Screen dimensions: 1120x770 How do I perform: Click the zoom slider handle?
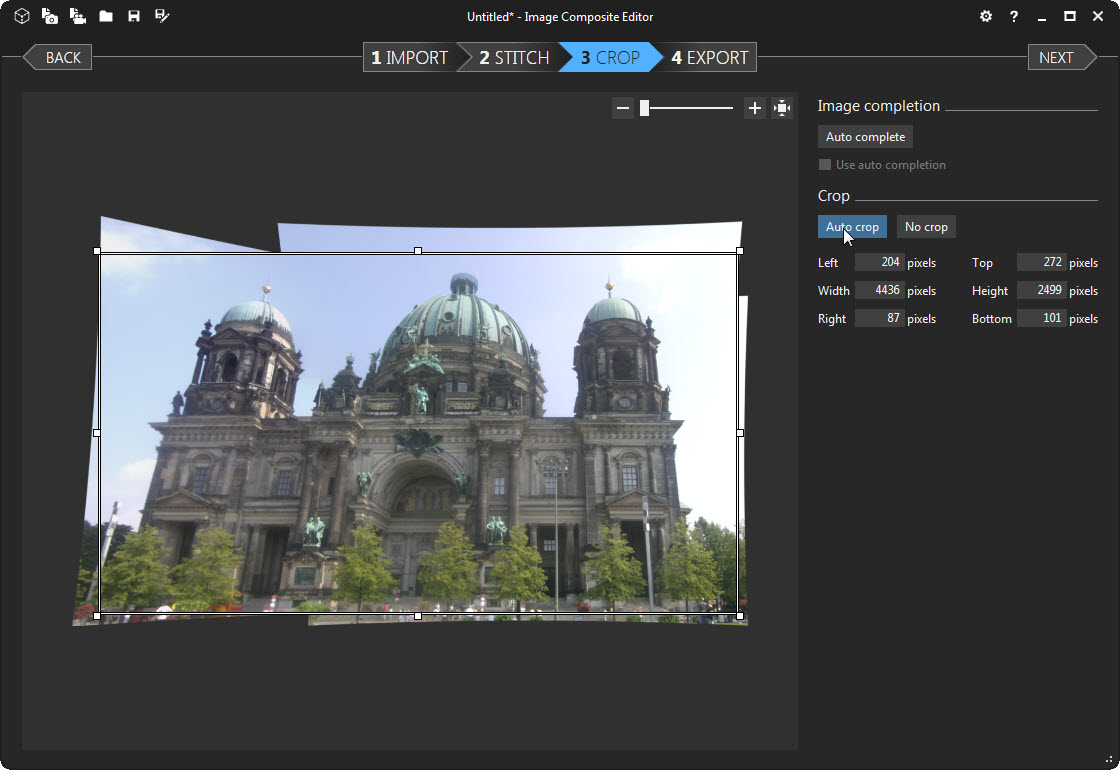point(644,108)
